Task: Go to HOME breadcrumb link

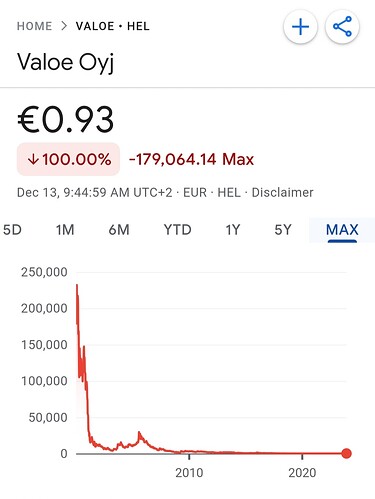Action: 34,26
